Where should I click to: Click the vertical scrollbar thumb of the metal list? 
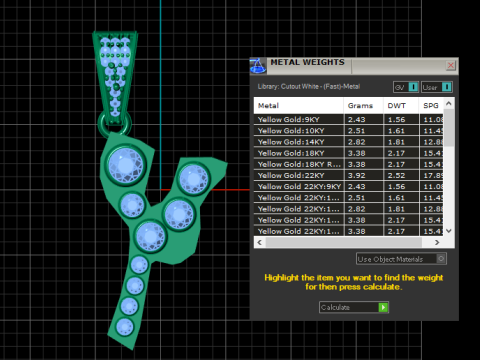(x=449, y=128)
